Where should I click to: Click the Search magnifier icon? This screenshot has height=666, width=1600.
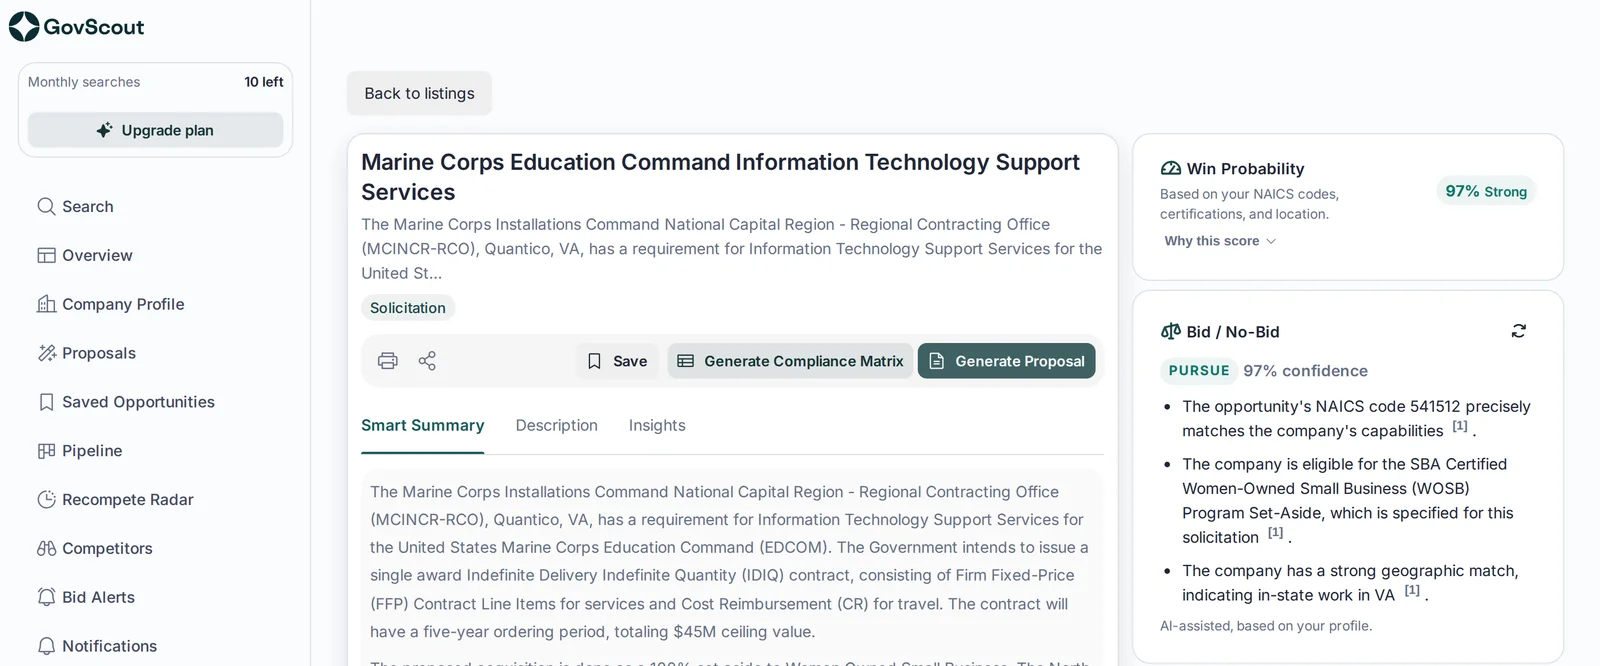click(x=46, y=207)
